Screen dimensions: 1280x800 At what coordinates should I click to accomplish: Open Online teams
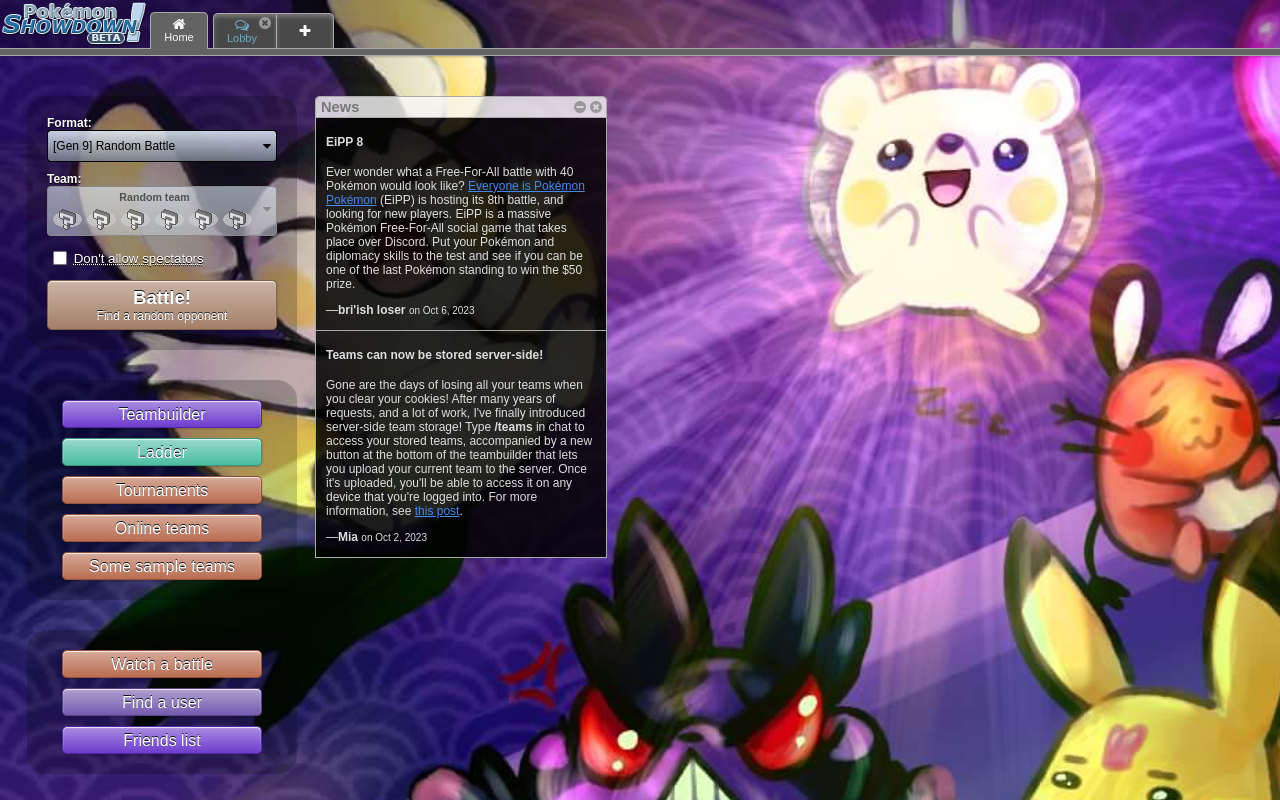(x=162, y=529)
